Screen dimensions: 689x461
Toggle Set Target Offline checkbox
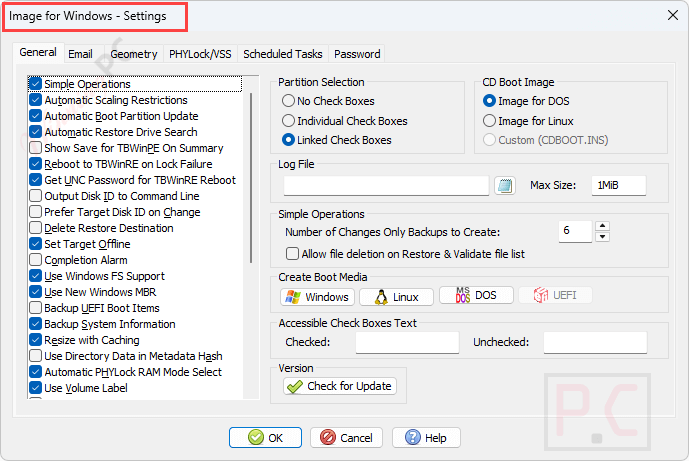(36, 244)
